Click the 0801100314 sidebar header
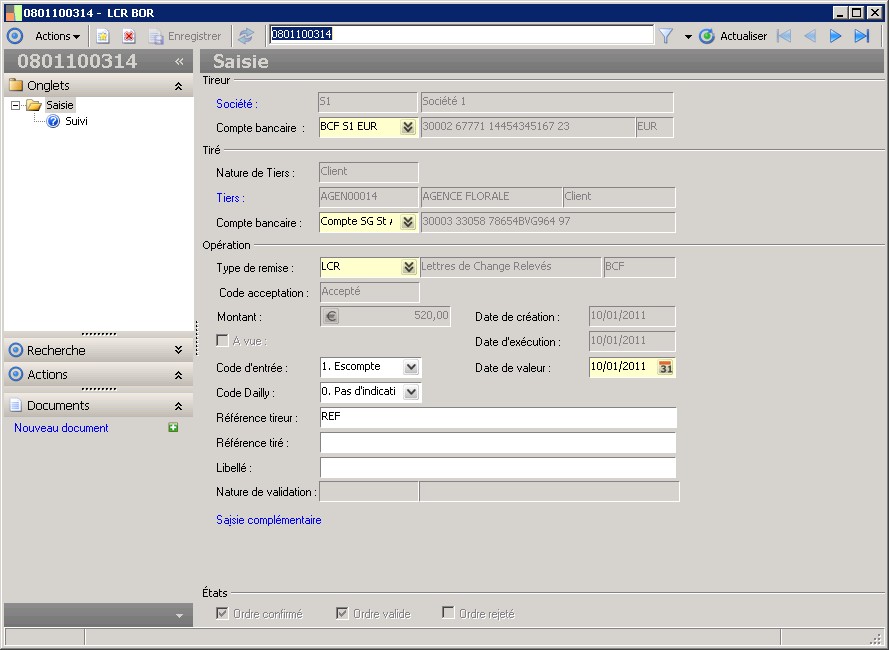The height and width of the screenshot is (650, 889). tap(77, 61)
